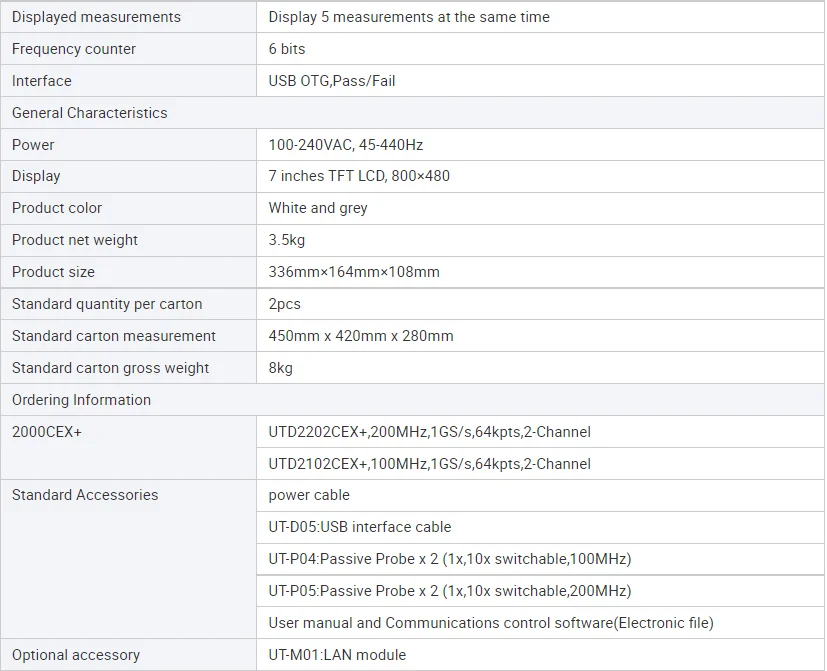Click the "7 inches TFT LCD, 800×480" cell
The width and height of the screenshot is (827, 671).
point(359,176)
